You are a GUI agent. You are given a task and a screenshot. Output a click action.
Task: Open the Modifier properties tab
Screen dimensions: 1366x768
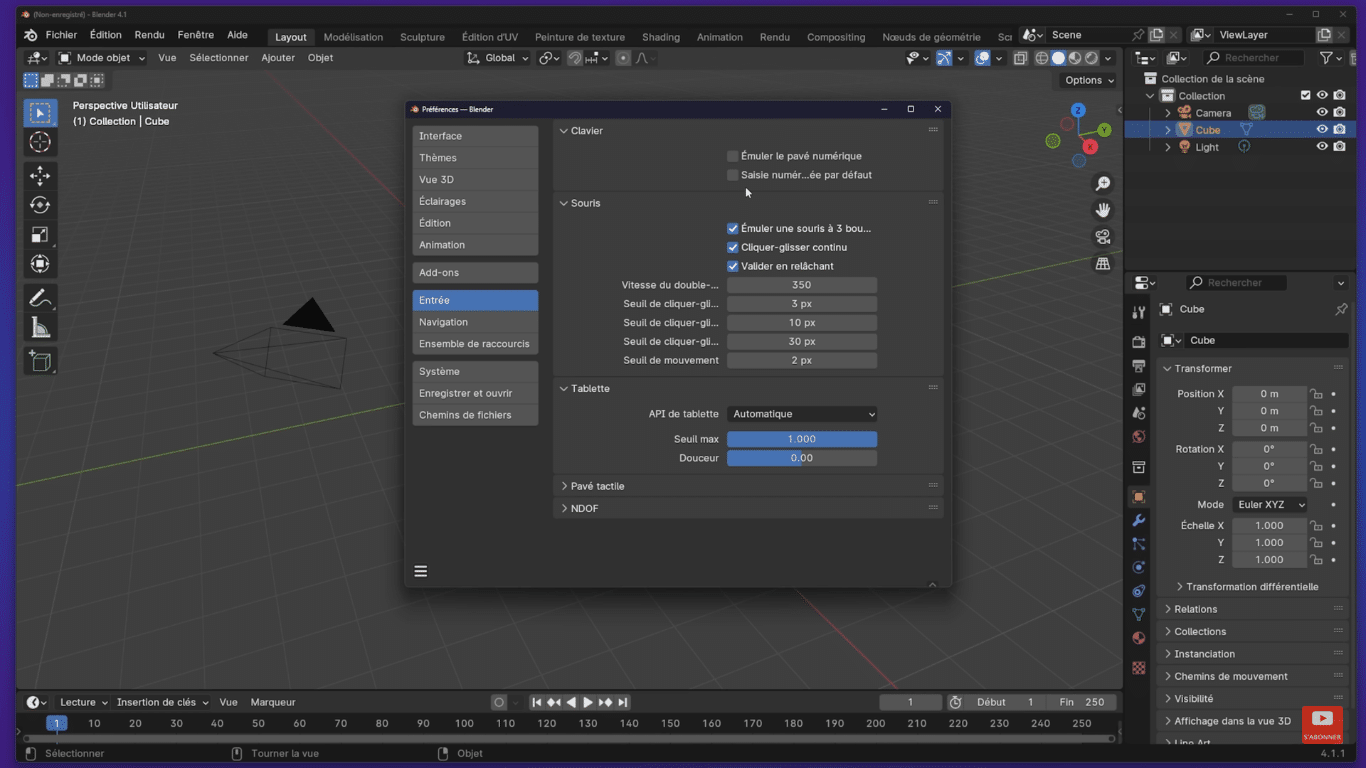1138,519
